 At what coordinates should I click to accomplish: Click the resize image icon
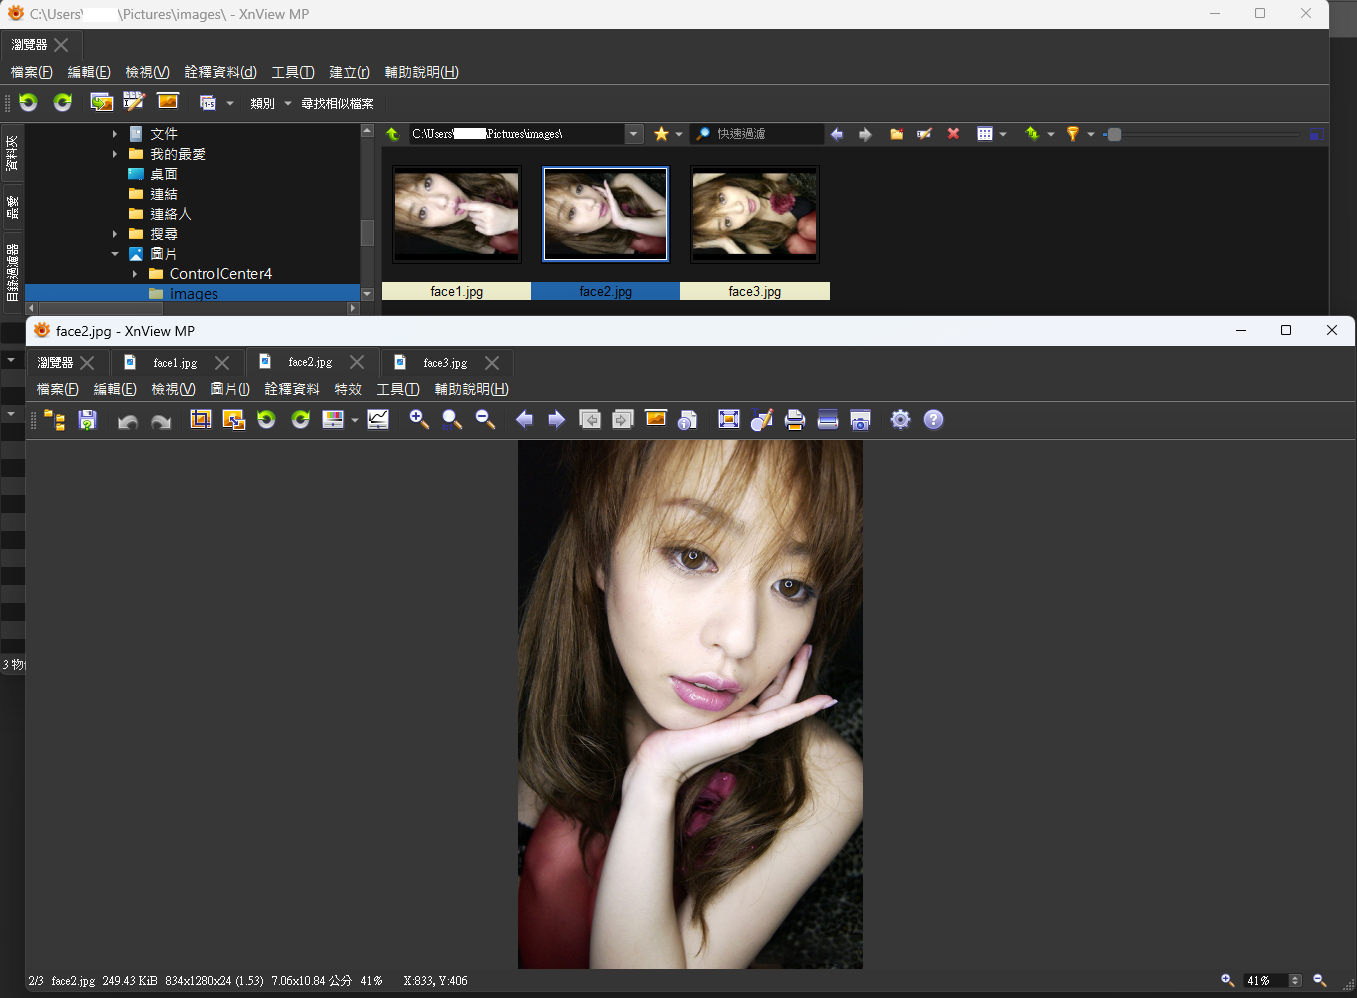234,420
